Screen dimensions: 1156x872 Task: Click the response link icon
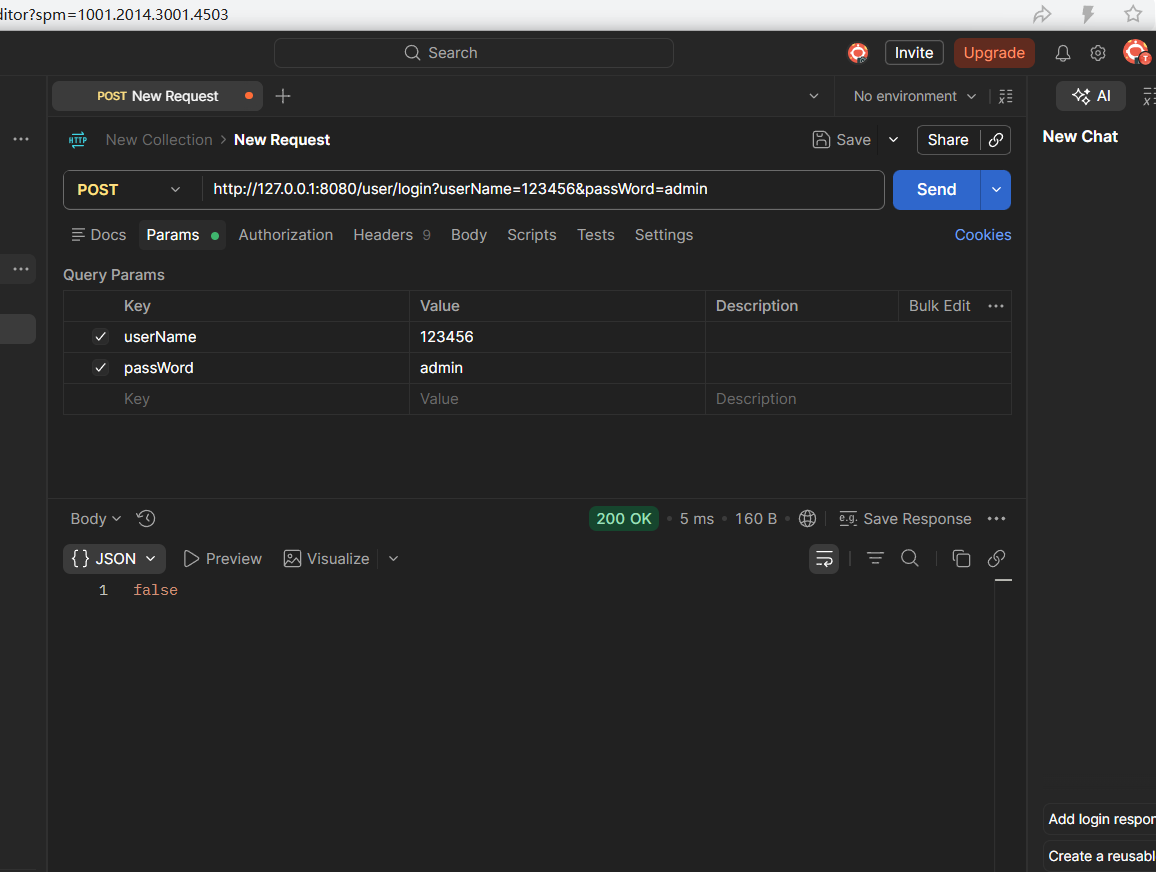coord(996,559)
